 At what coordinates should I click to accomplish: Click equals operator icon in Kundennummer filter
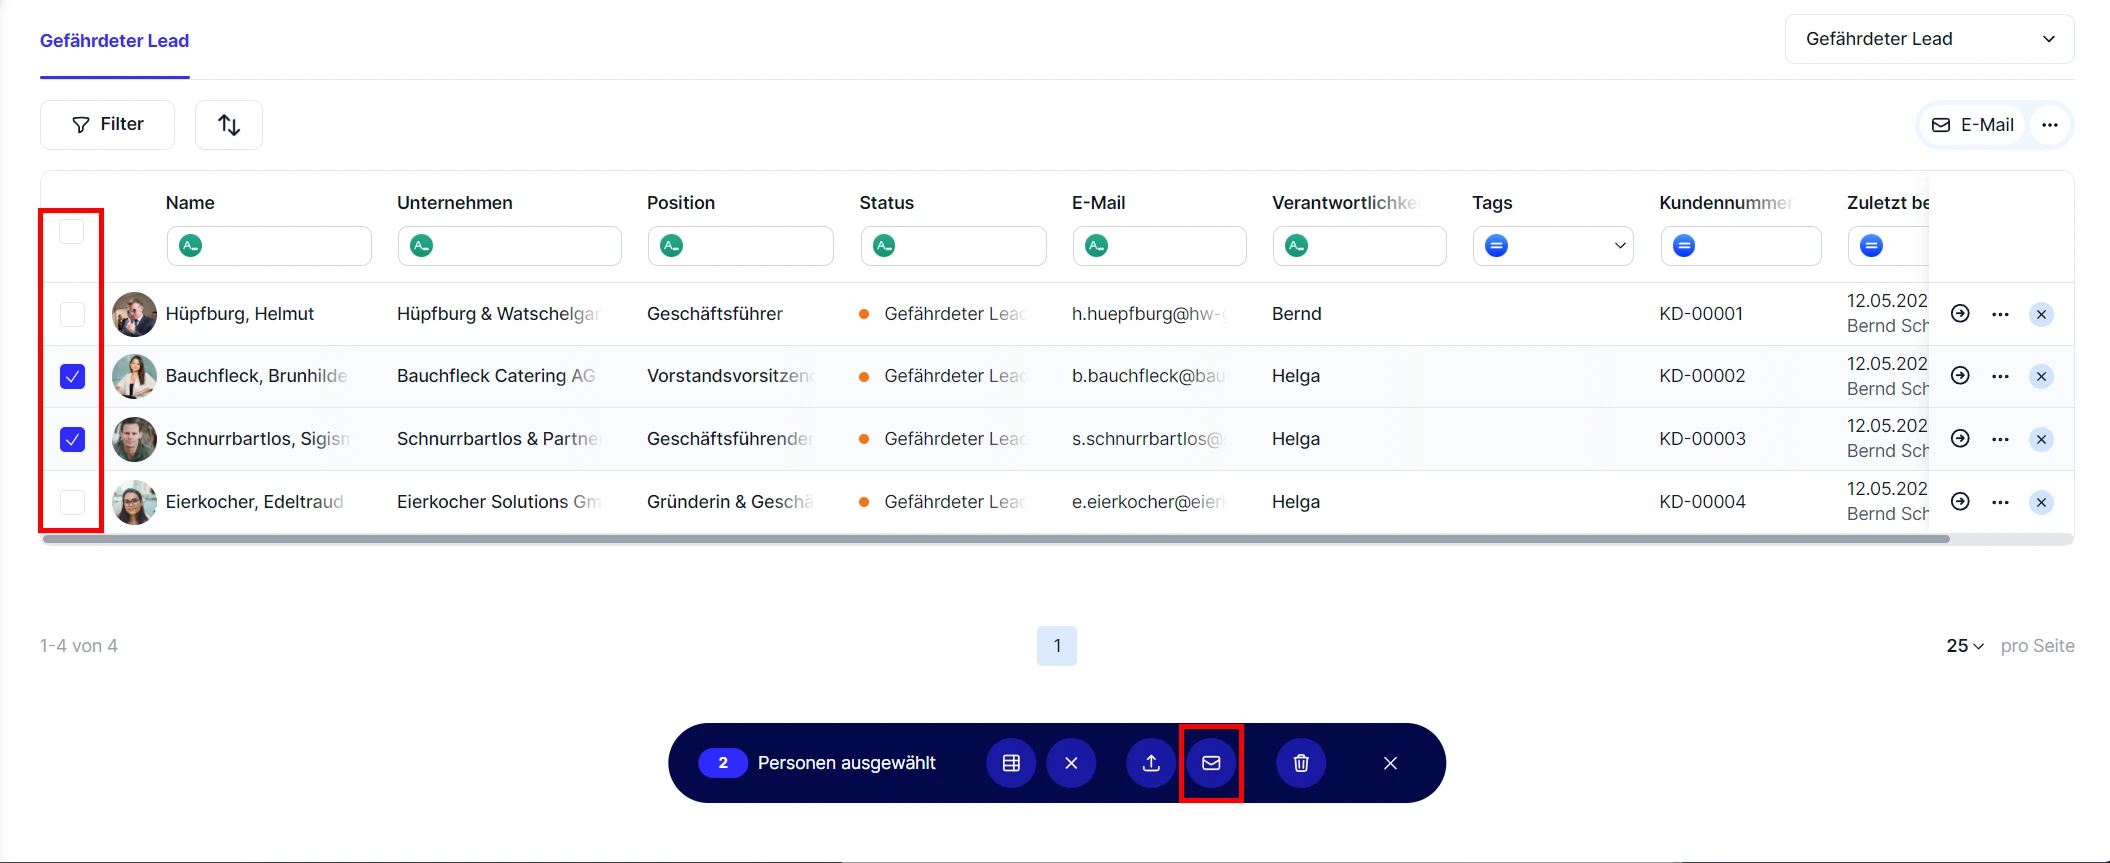[1685, 246]
